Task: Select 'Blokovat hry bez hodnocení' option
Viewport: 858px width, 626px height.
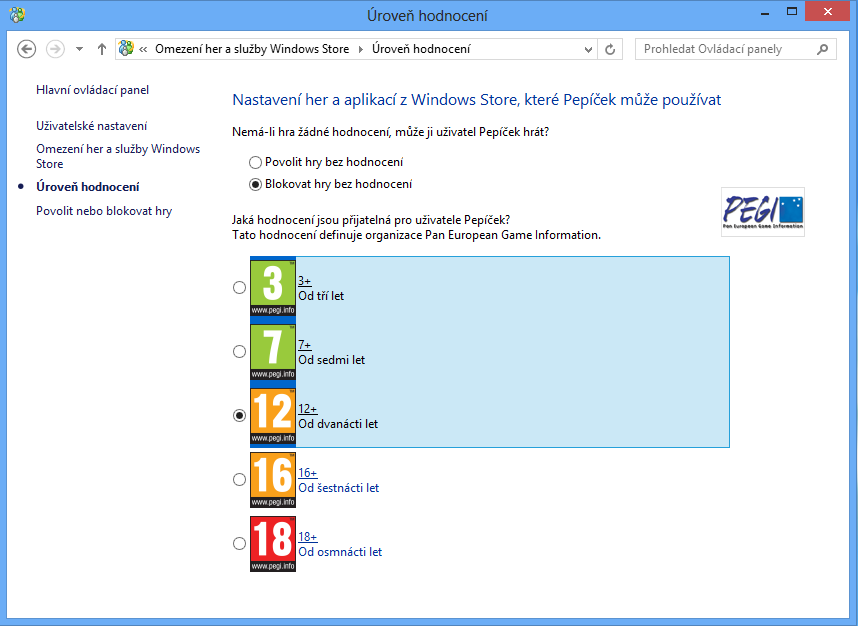Action: point(256,184)
